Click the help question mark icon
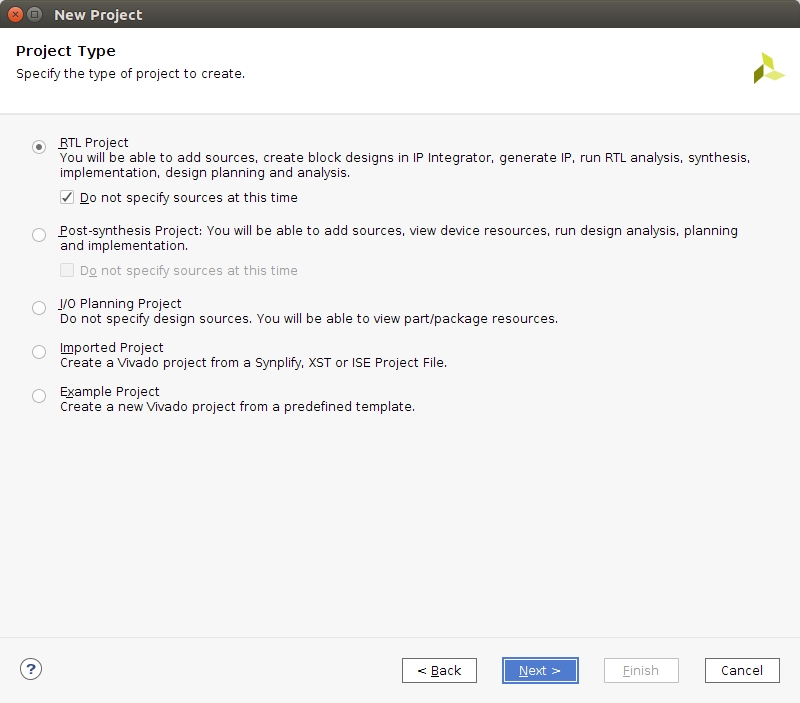 [31, 670]
